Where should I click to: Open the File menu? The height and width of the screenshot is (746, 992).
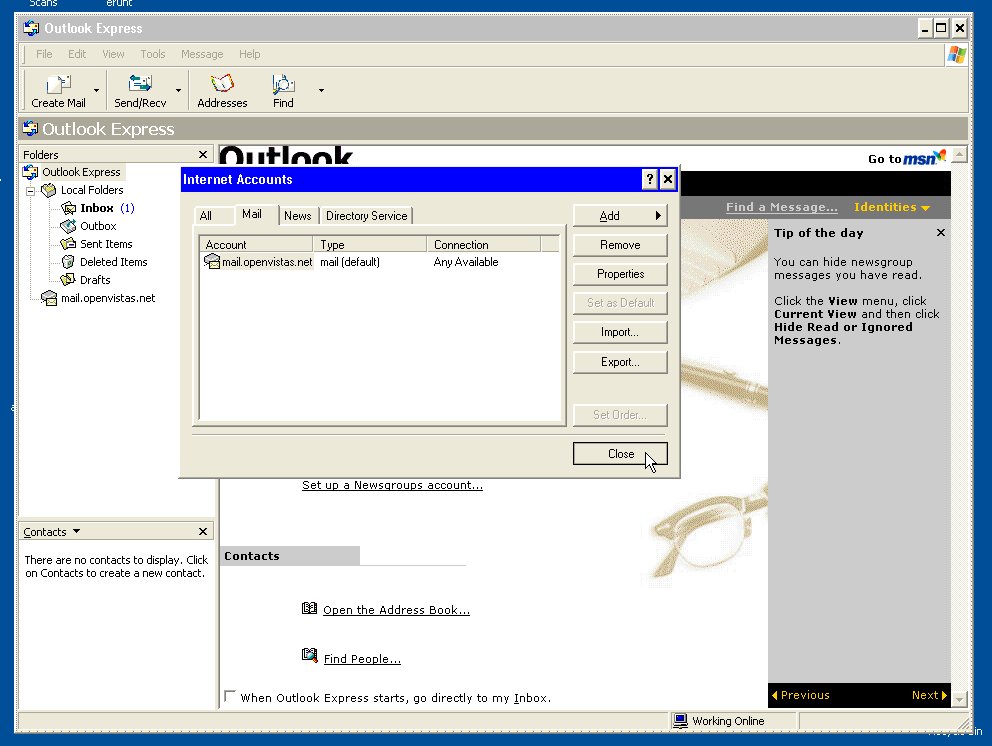point(44,54)
